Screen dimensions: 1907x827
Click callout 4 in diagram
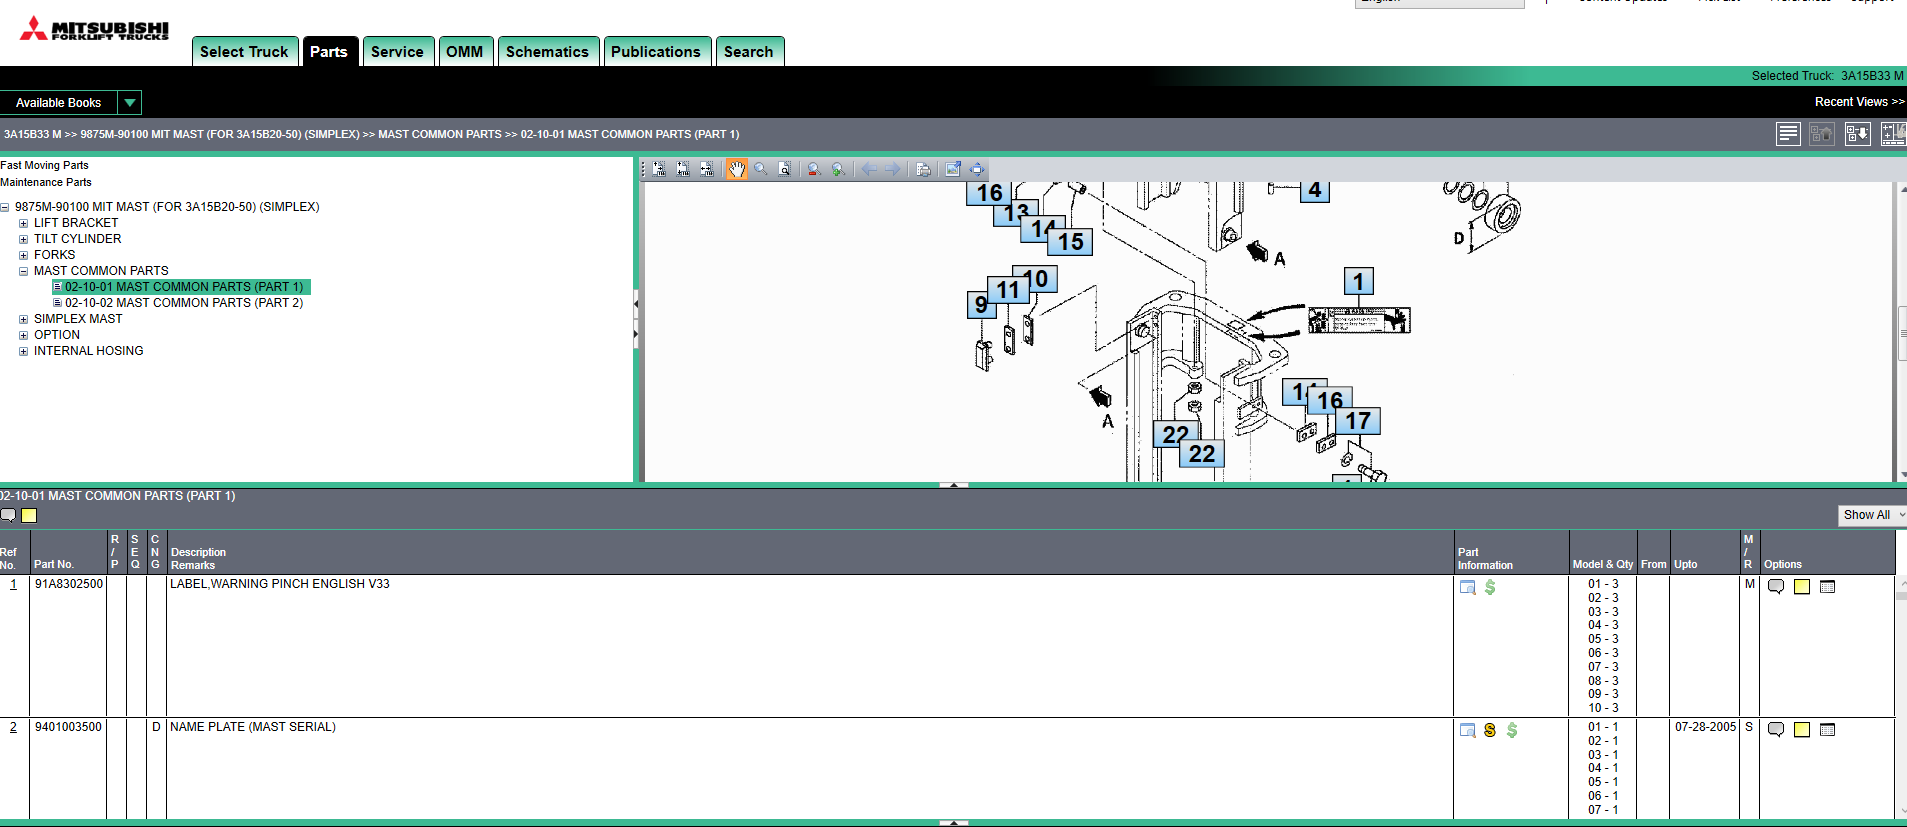[x=1314, y=190]
